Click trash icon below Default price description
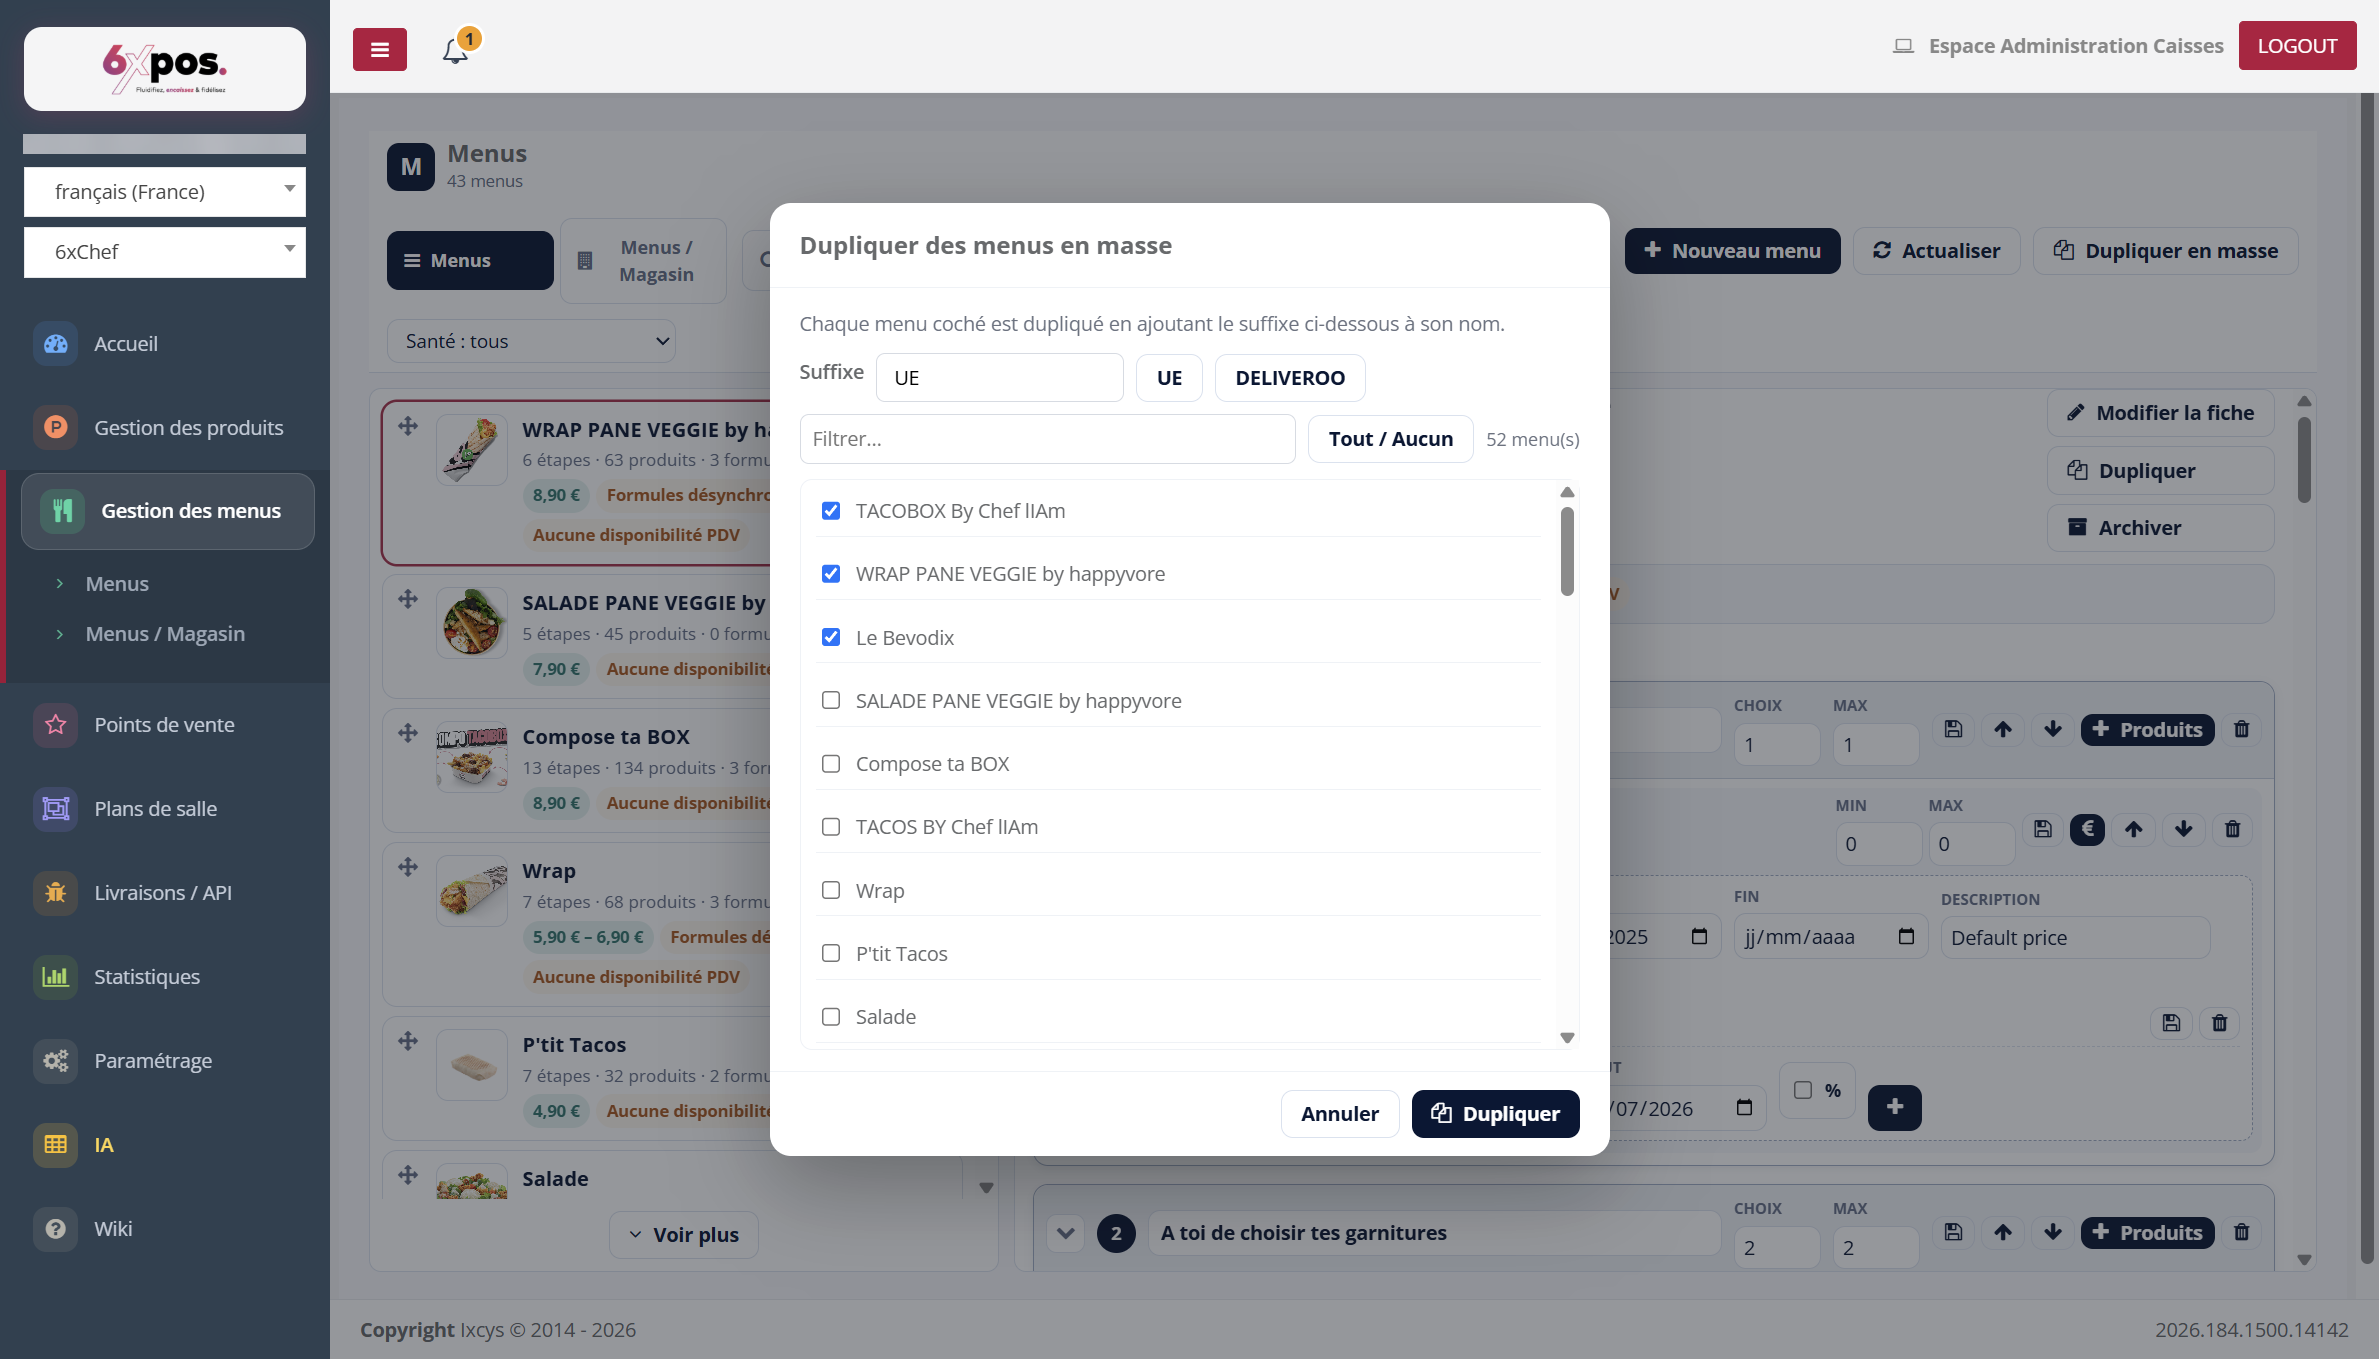The width and height of the screenshot is (2379, 1359). click(x=2219, y=1023)
